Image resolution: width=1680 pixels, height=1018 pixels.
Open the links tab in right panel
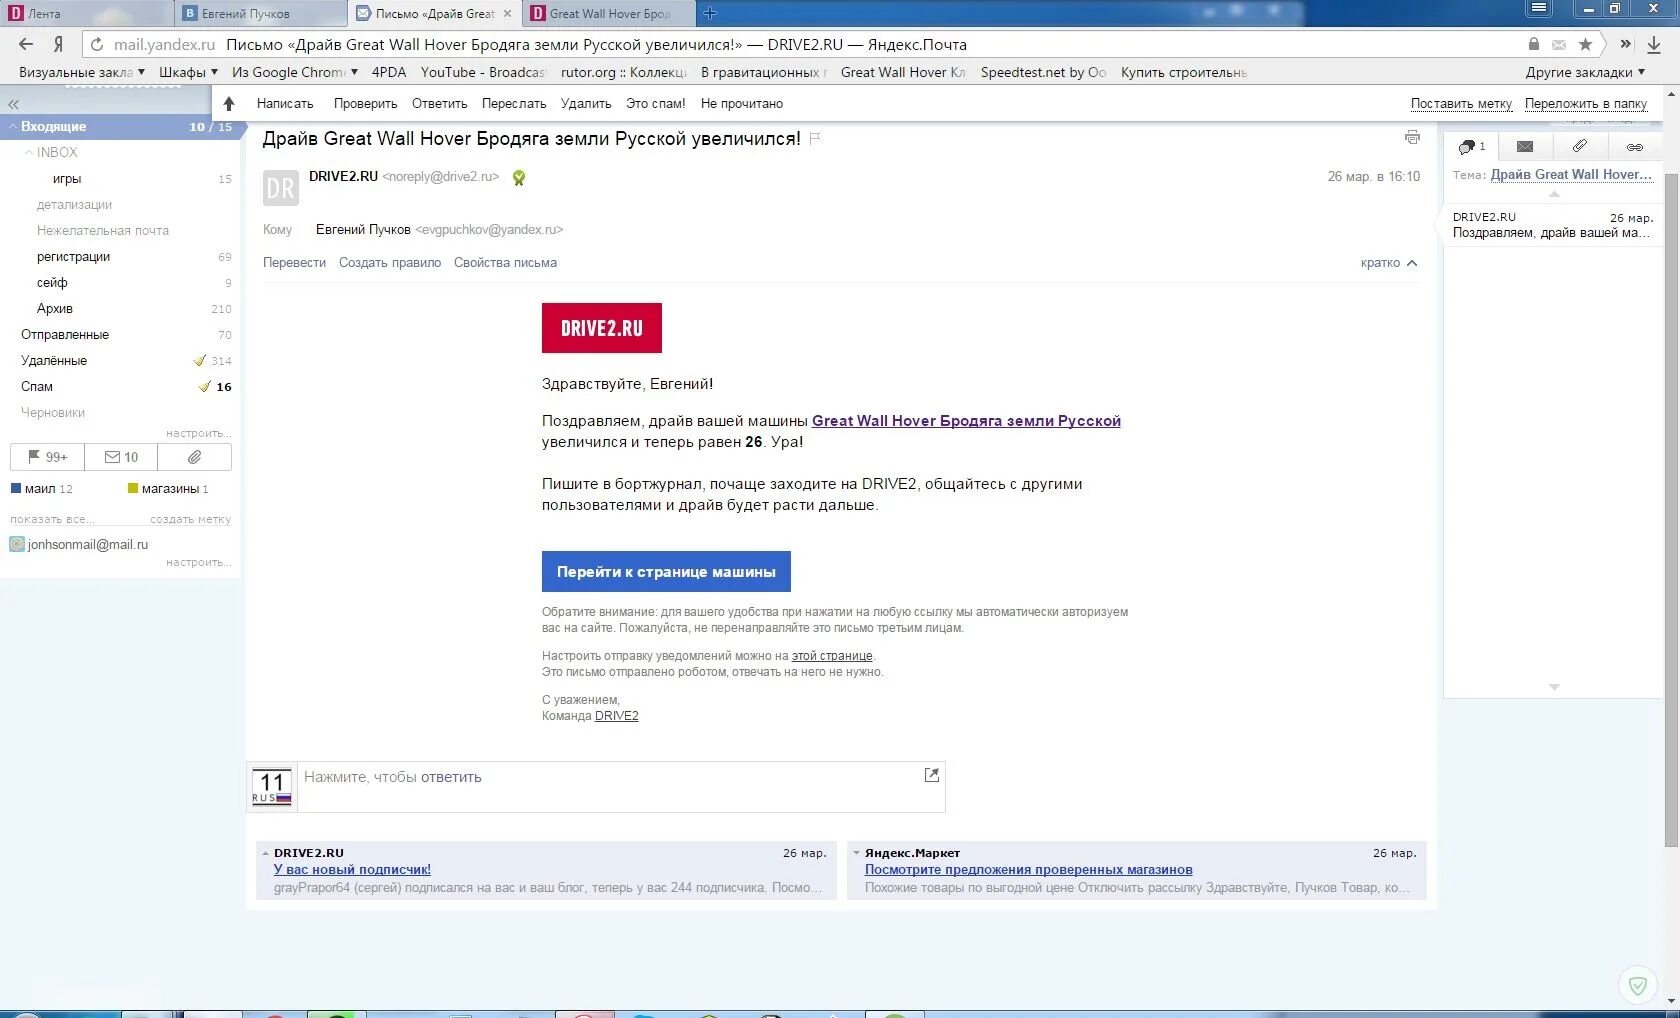point(1634,146)
